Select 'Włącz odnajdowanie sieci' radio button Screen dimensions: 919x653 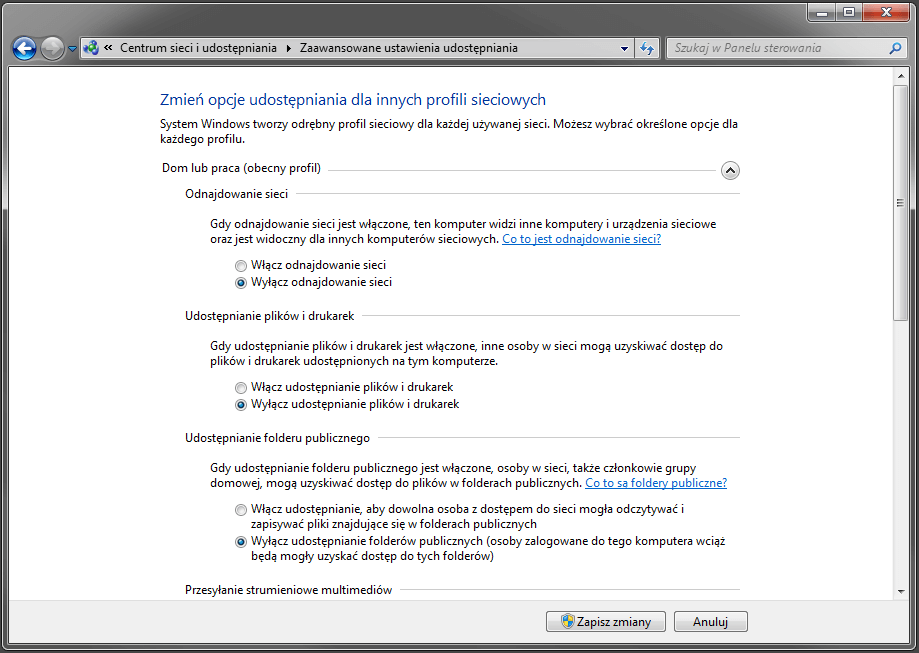240,266
